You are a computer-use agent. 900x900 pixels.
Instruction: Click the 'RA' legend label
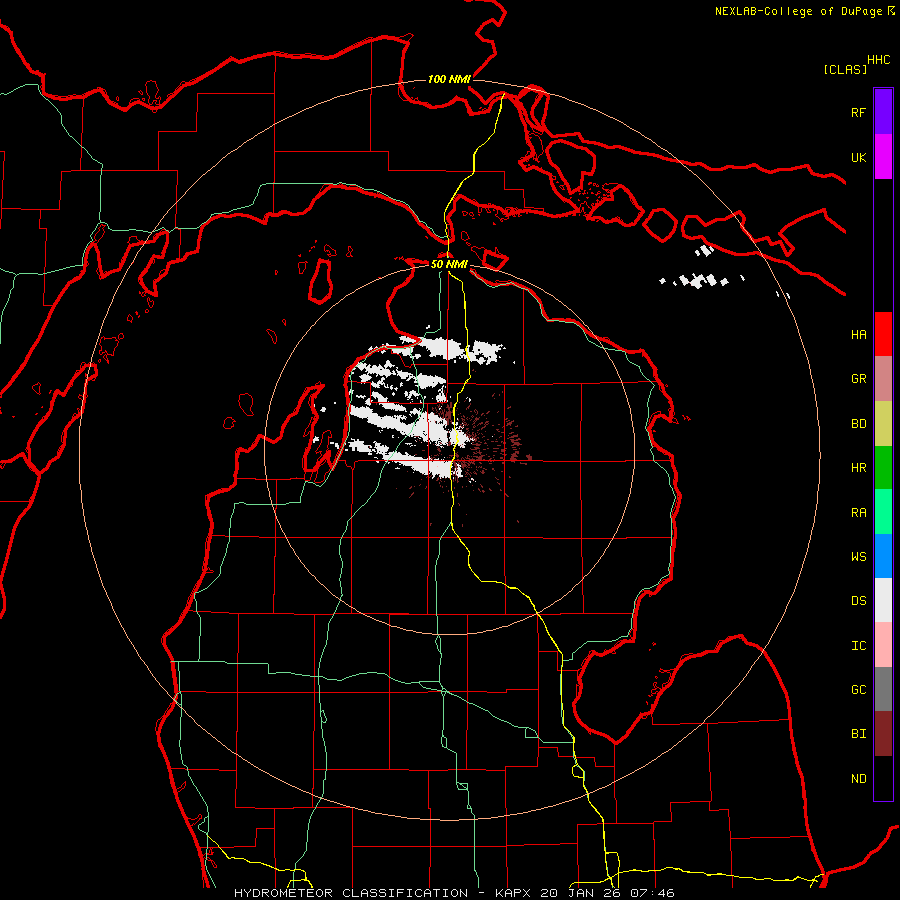pos(858,513)
